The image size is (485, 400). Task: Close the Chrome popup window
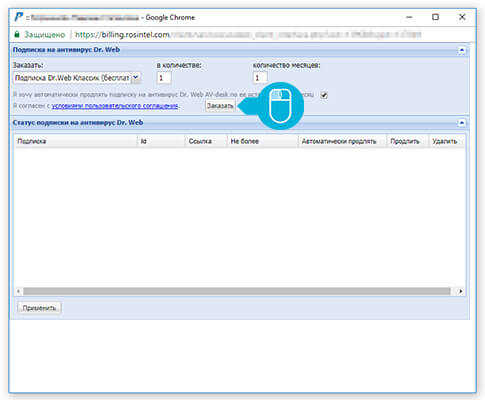(462, 17)
